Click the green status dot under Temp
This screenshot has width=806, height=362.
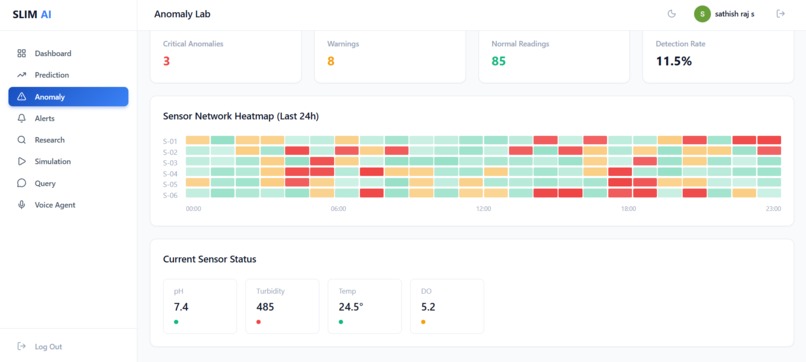pos(341,322)
